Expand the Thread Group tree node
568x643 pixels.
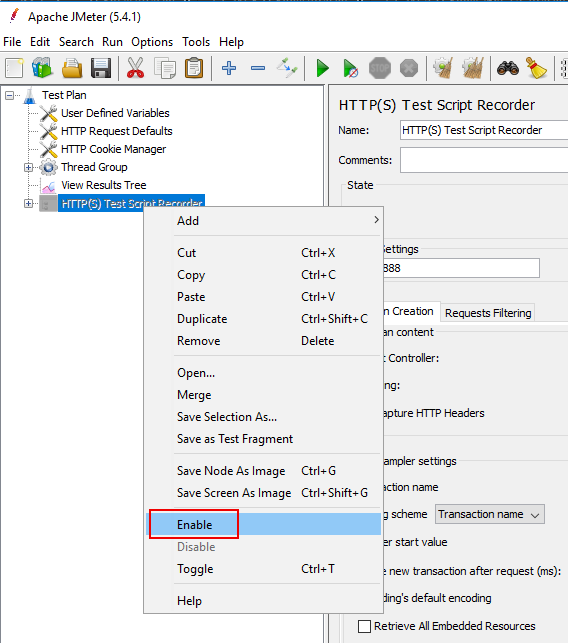pyautogui.click(x=28, y=167)
